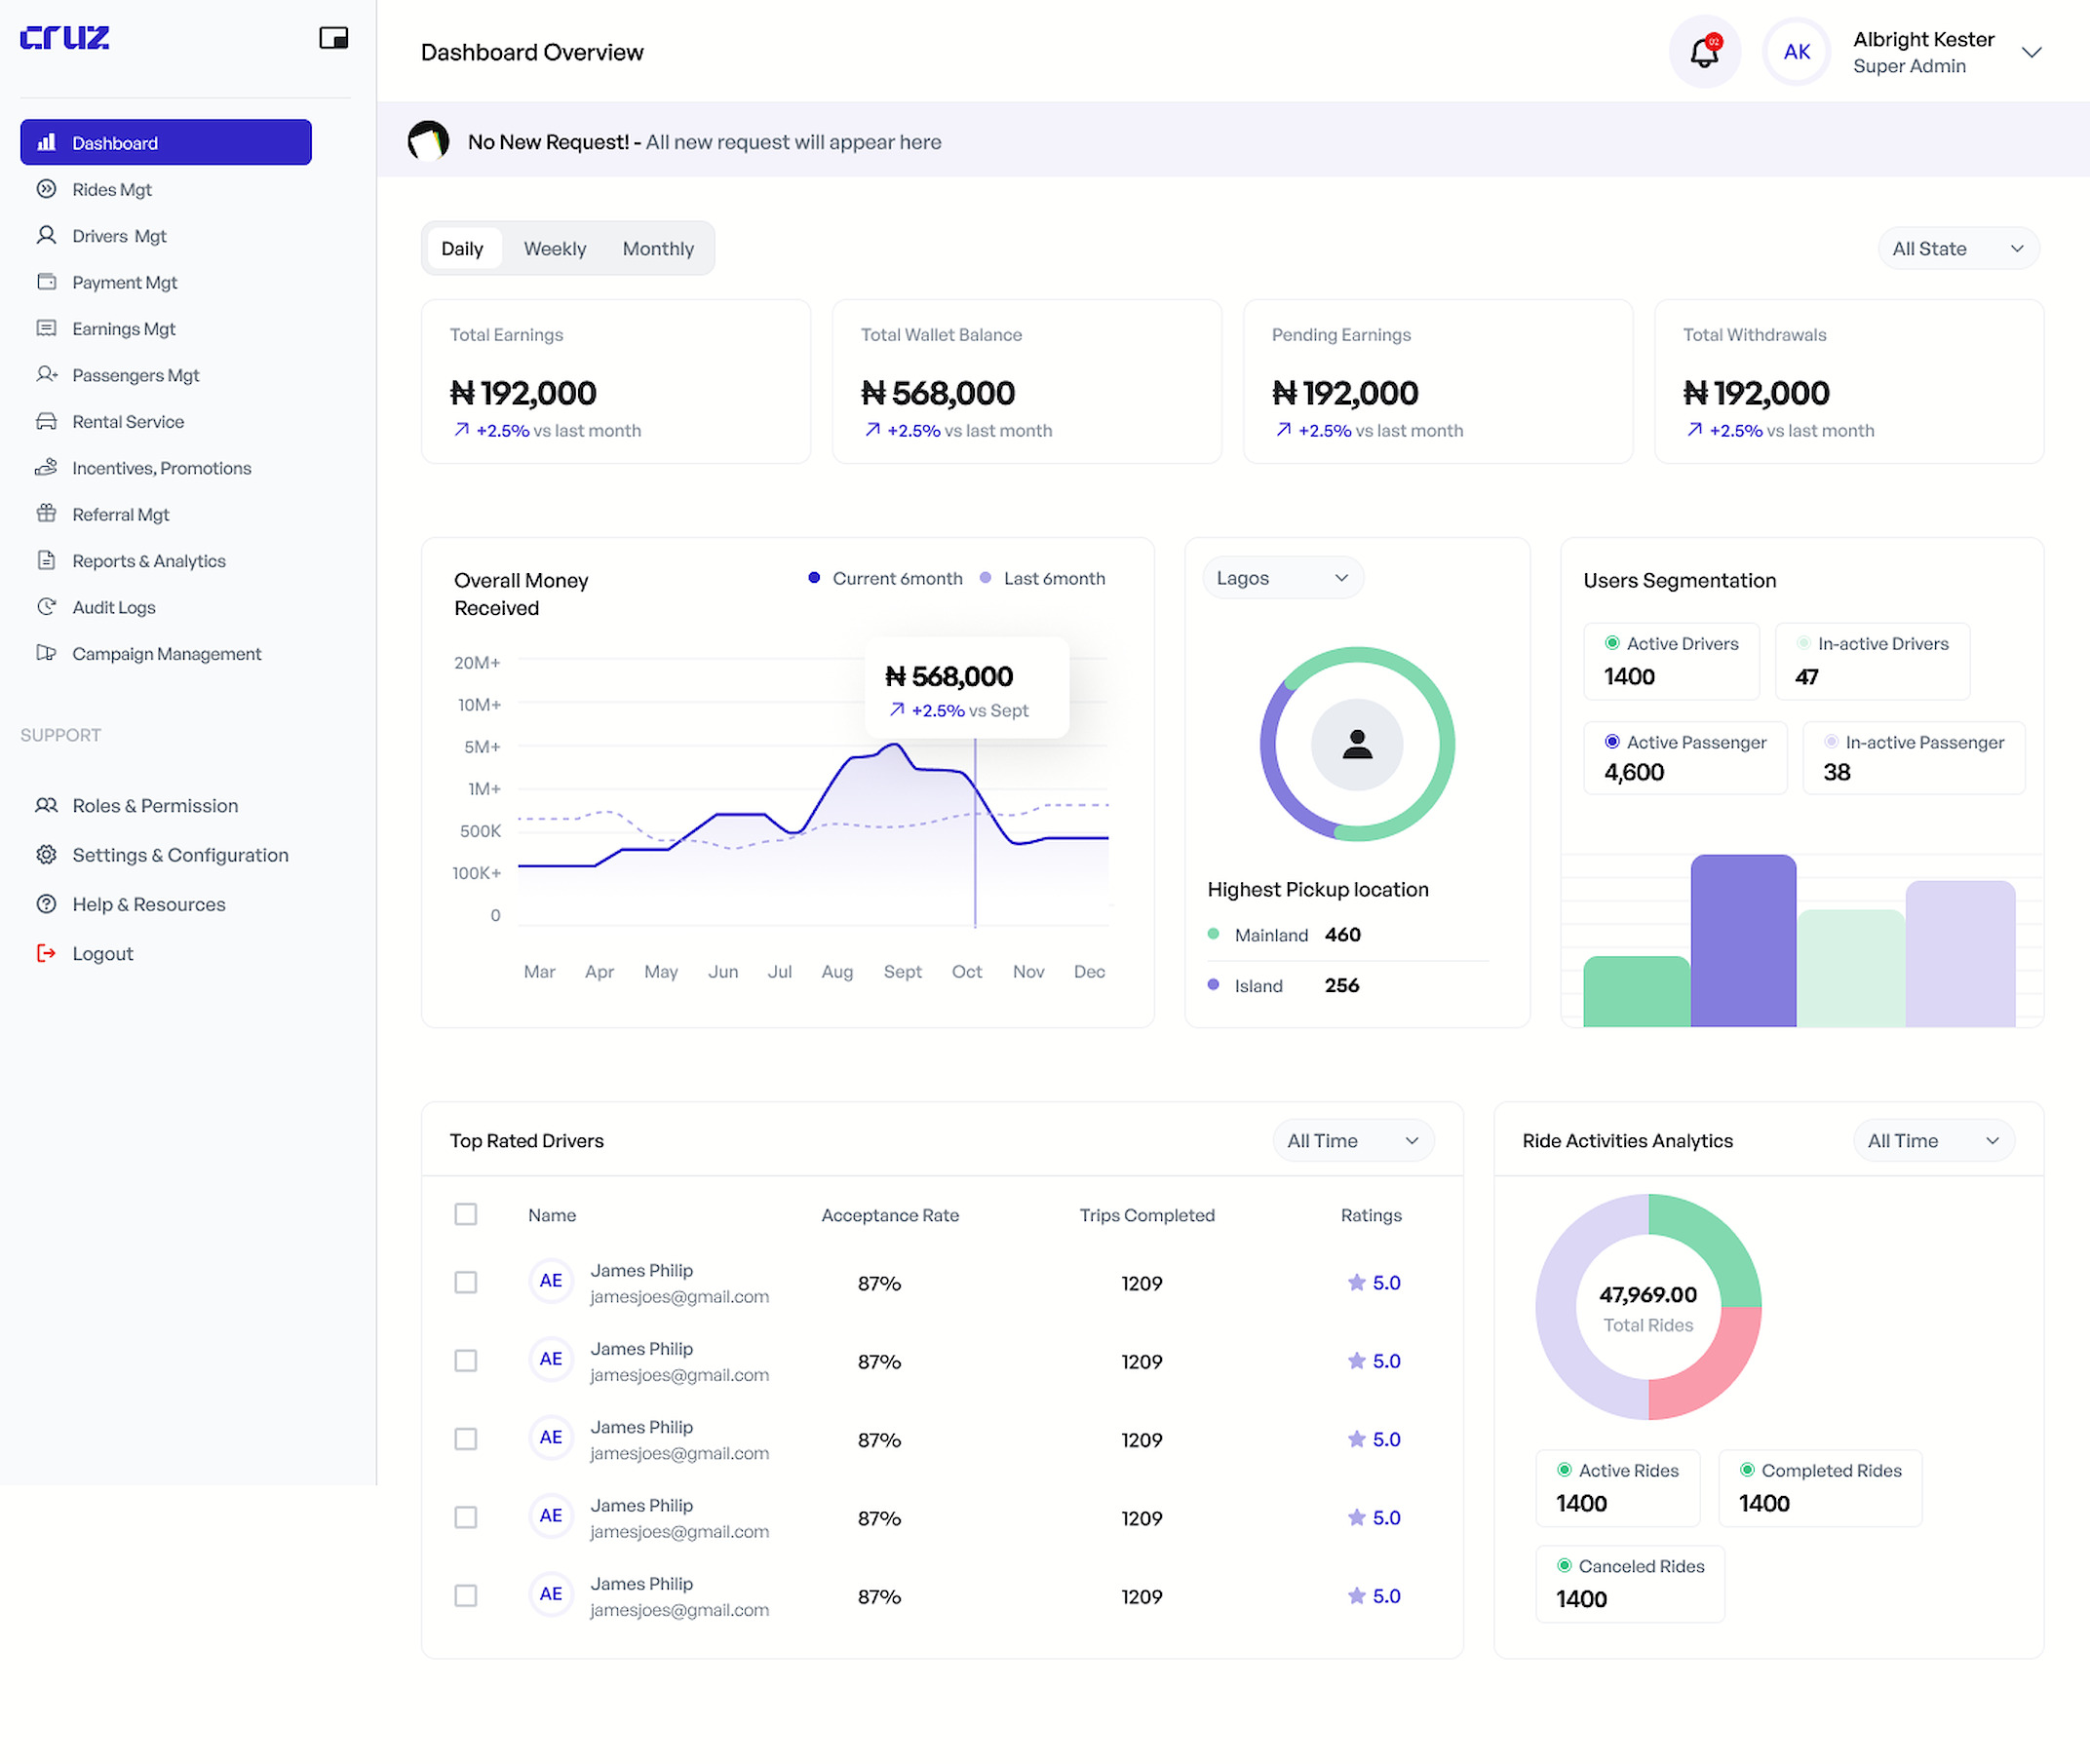Click the Ratings column header

coord(1371,1214)
